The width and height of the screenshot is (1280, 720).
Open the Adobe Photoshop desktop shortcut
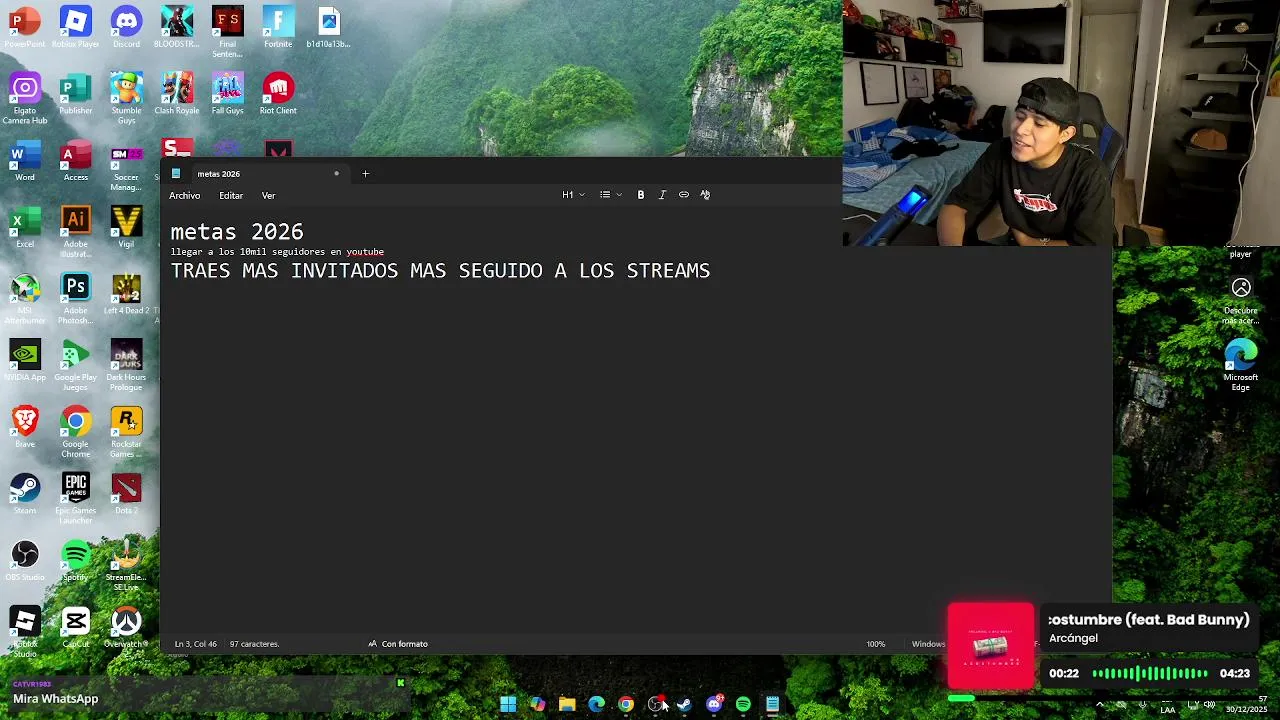tap(76, 299)
